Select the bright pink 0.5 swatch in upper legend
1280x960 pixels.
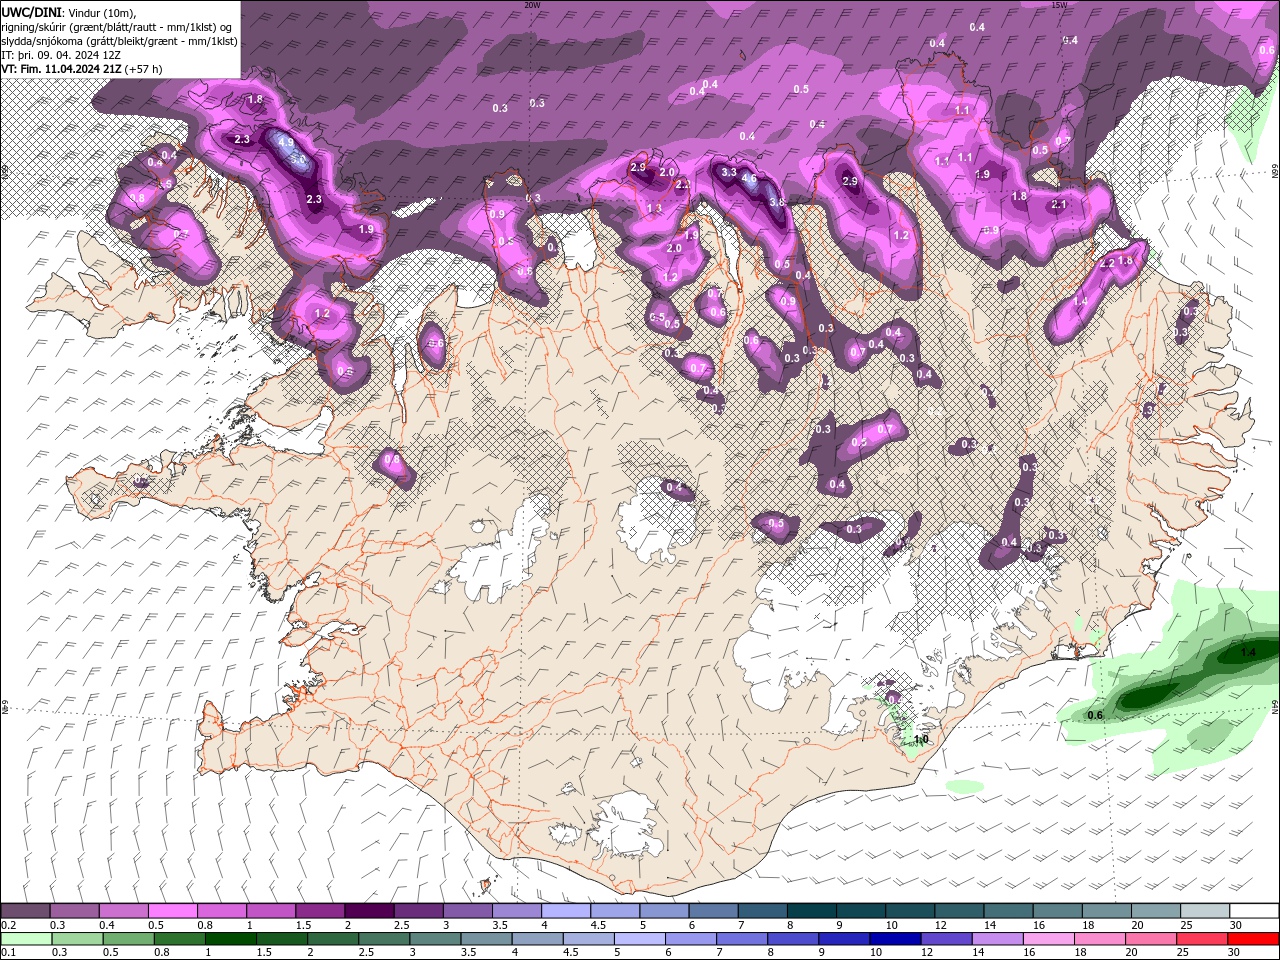click(172, 911)
